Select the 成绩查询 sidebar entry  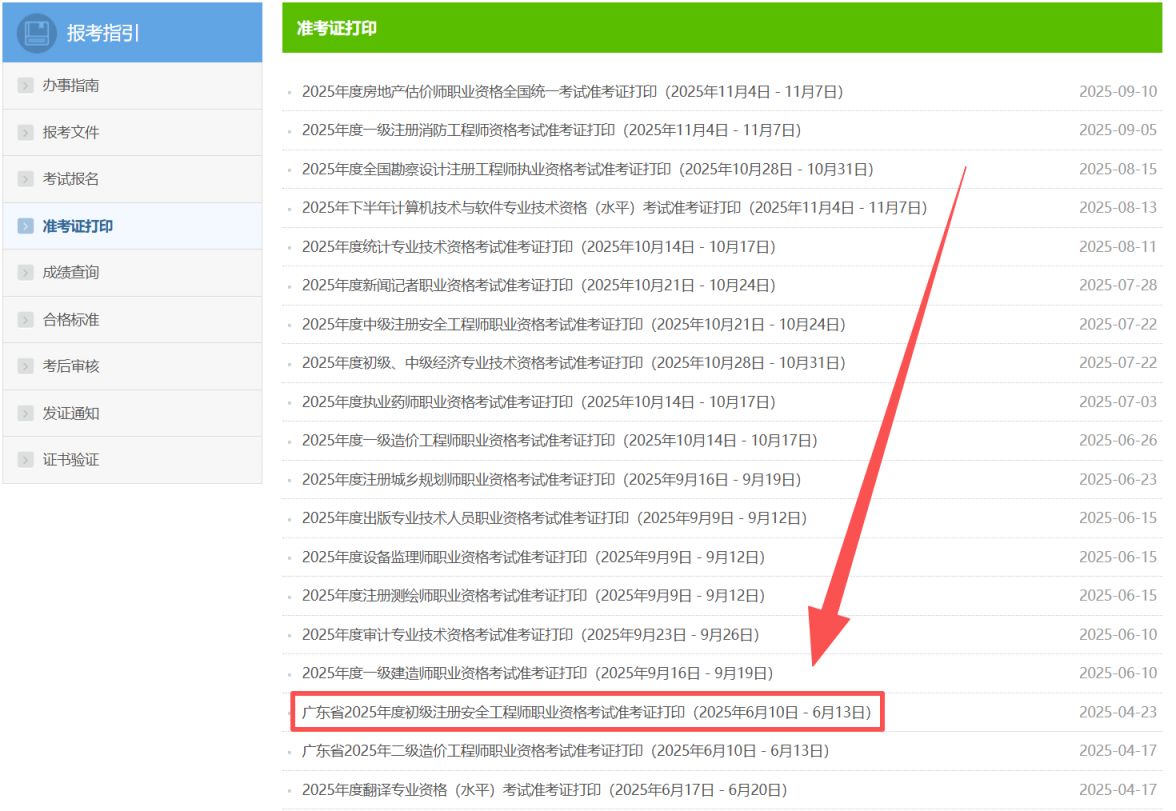[x=133, y=272]
